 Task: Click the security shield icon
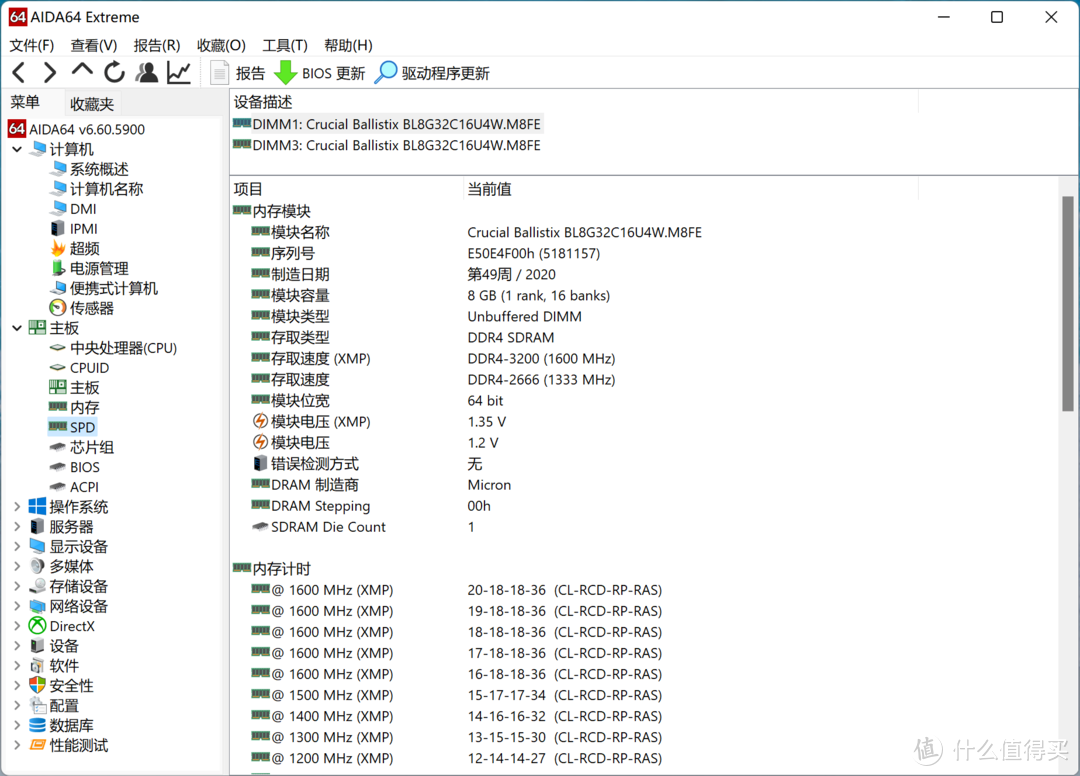coord(37,685)
